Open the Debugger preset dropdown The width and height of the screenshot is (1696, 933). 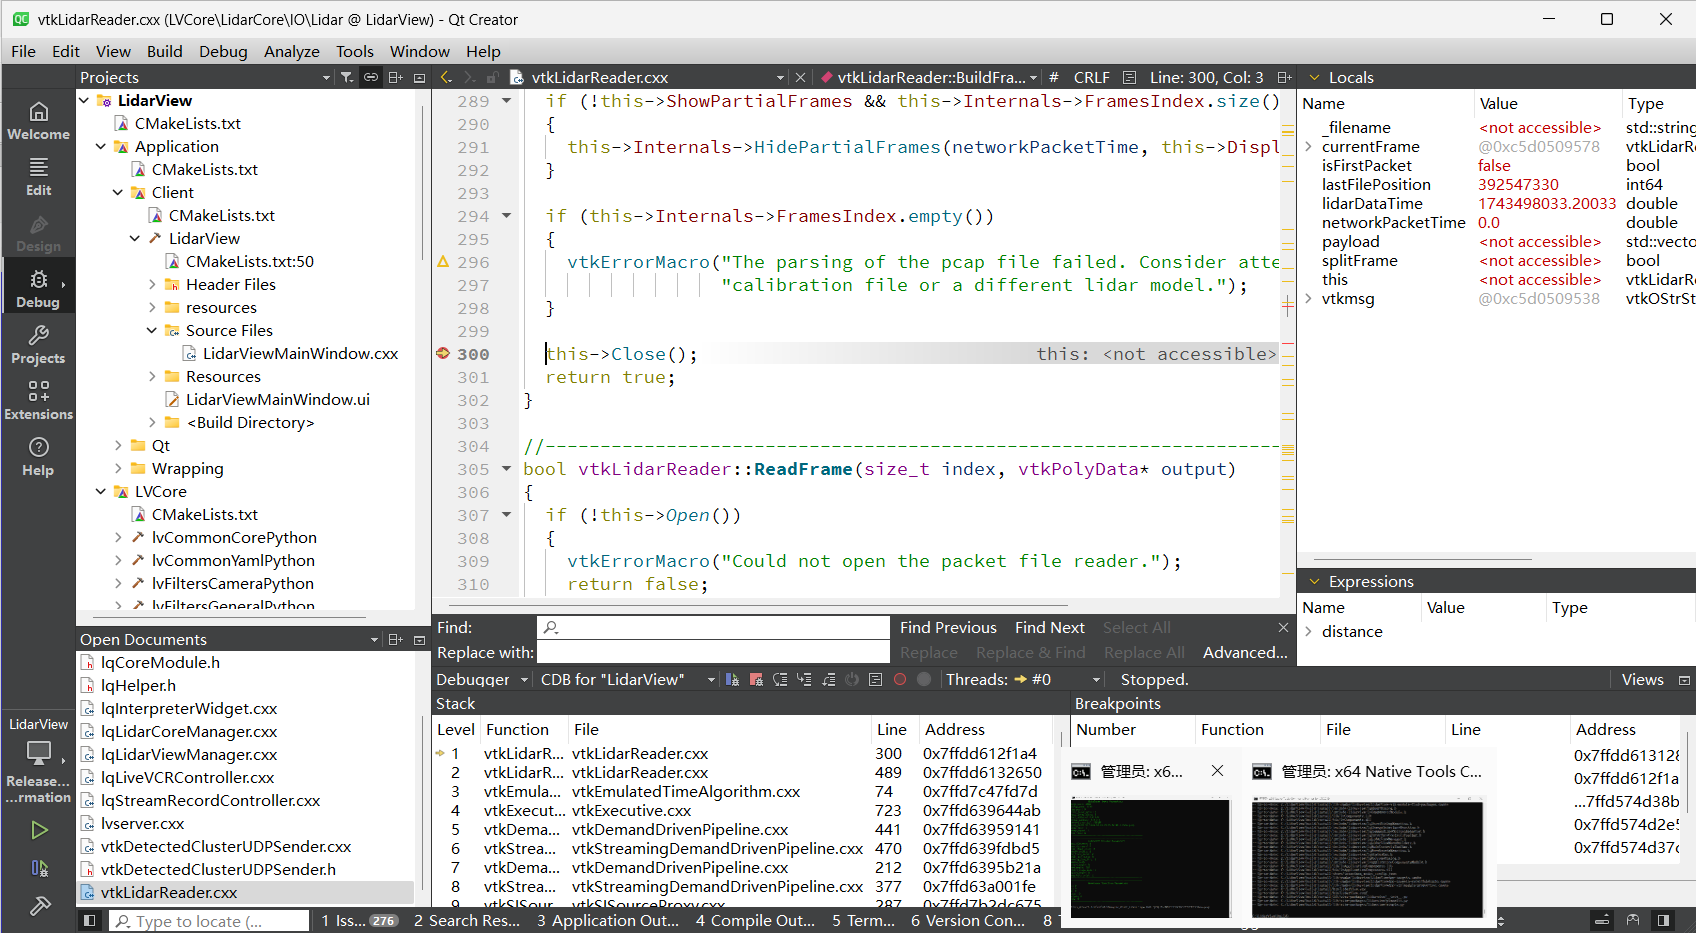click(482, 679)
